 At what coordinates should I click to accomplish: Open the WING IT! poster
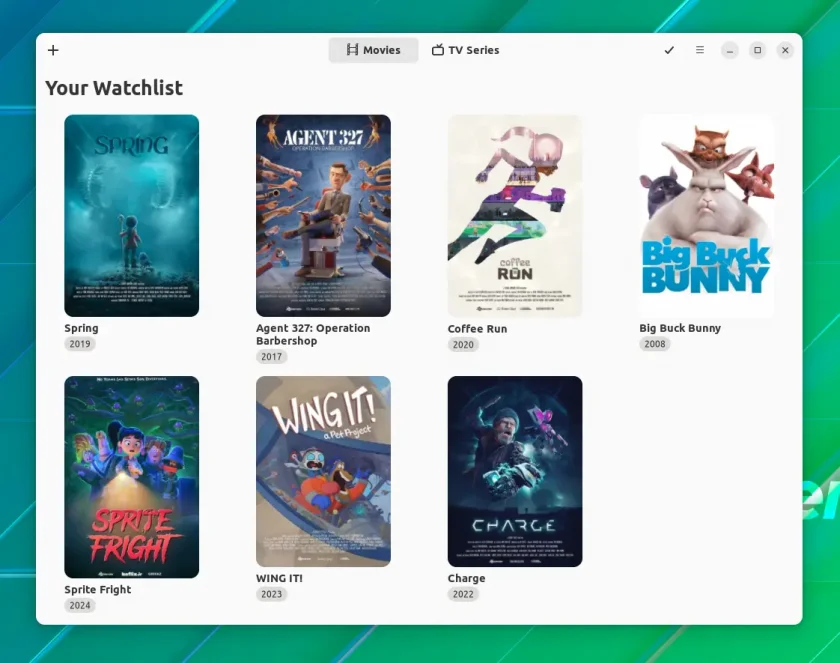pos(324,471)
